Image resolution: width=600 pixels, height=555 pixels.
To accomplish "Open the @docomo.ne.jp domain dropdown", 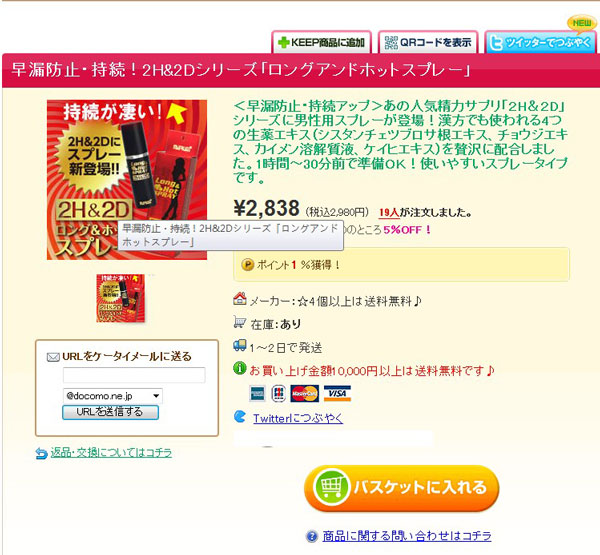I will 113,396.
